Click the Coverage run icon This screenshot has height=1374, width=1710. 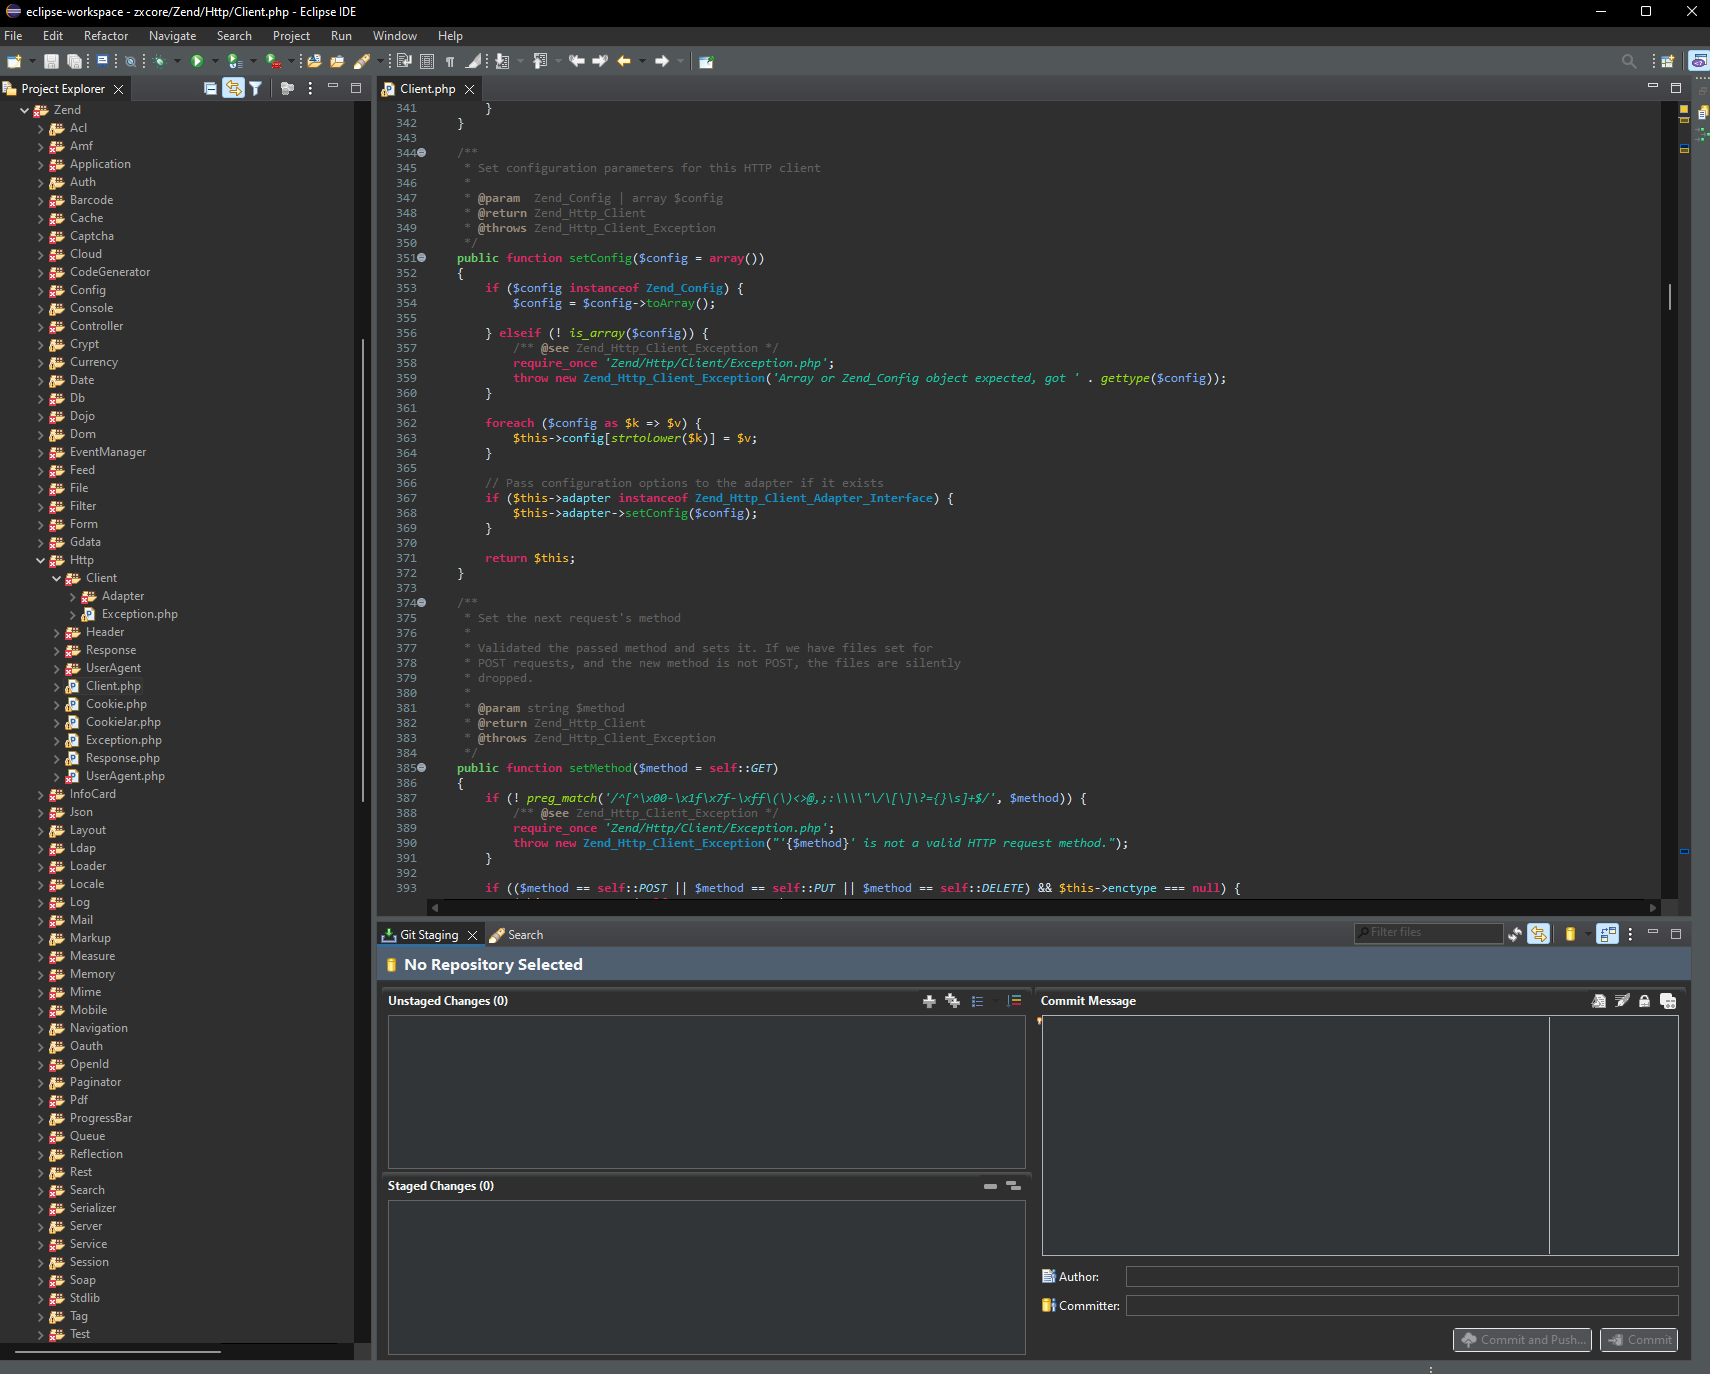235,61
